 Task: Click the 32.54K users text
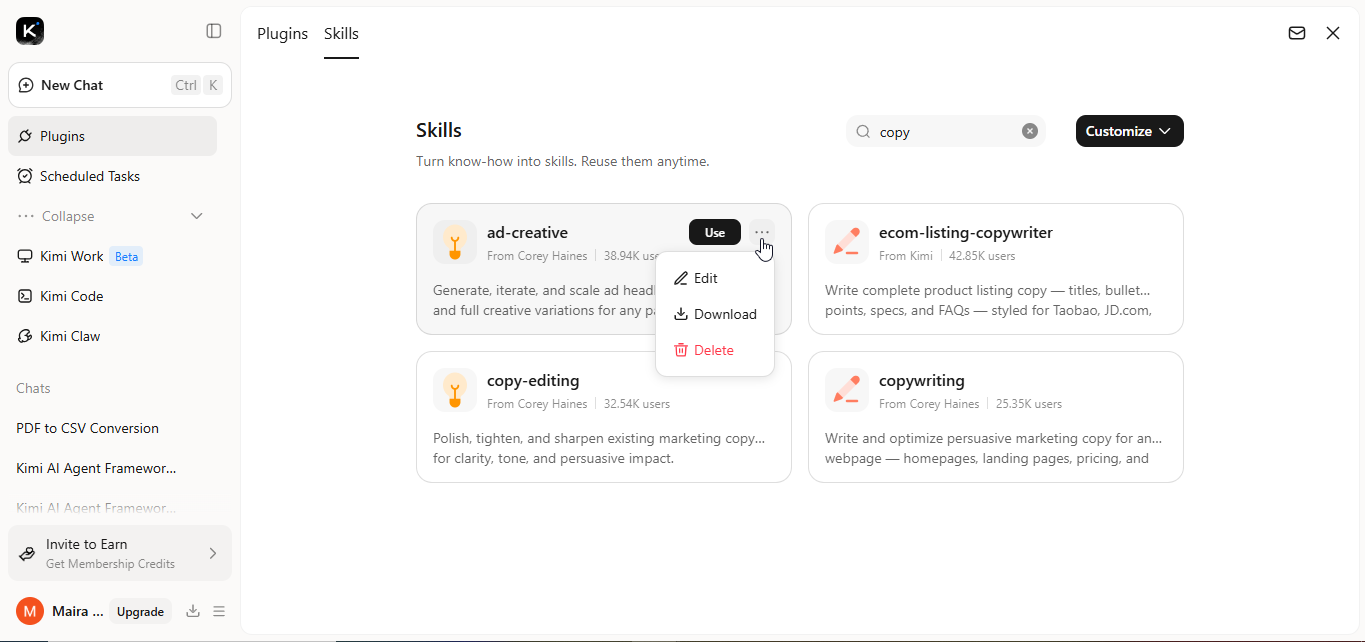tap(637, 404)
